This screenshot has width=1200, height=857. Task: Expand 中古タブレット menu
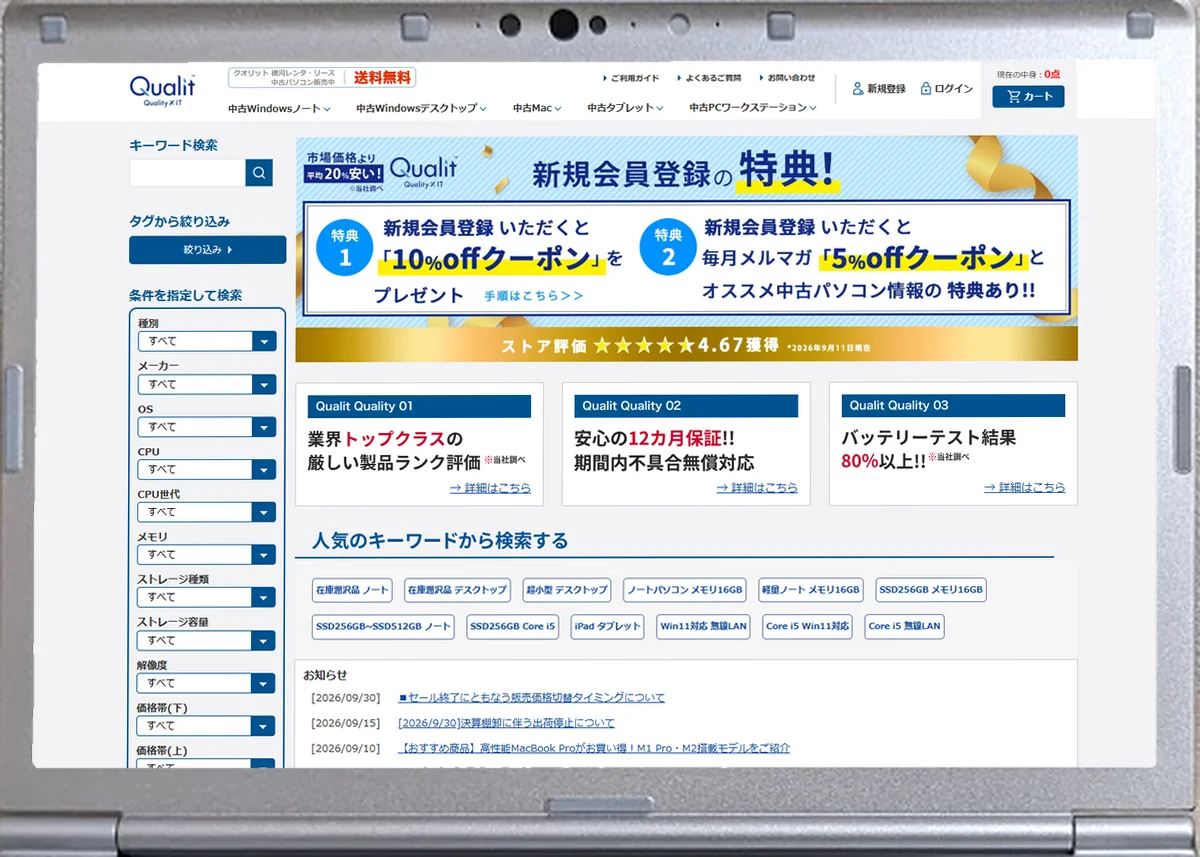pos(625,108)
